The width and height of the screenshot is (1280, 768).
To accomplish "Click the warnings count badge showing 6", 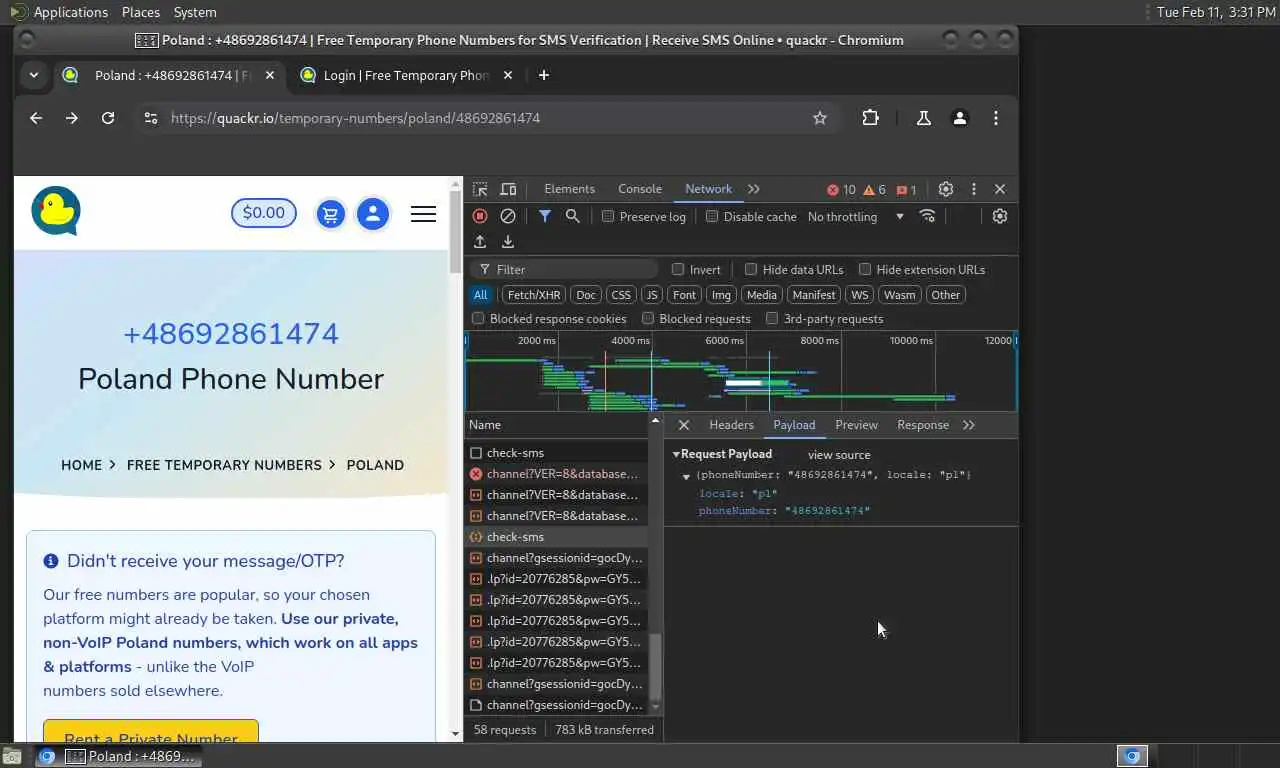I will pyautogui.click(x=874, y=190).
